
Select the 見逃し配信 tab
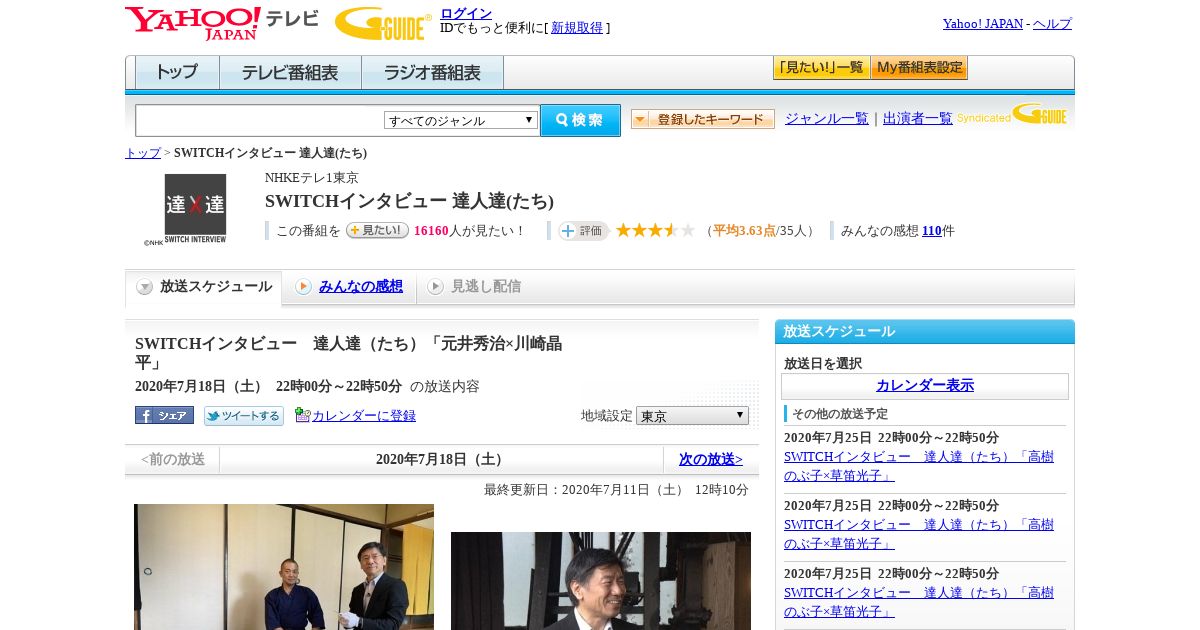(x=474, y=287)
